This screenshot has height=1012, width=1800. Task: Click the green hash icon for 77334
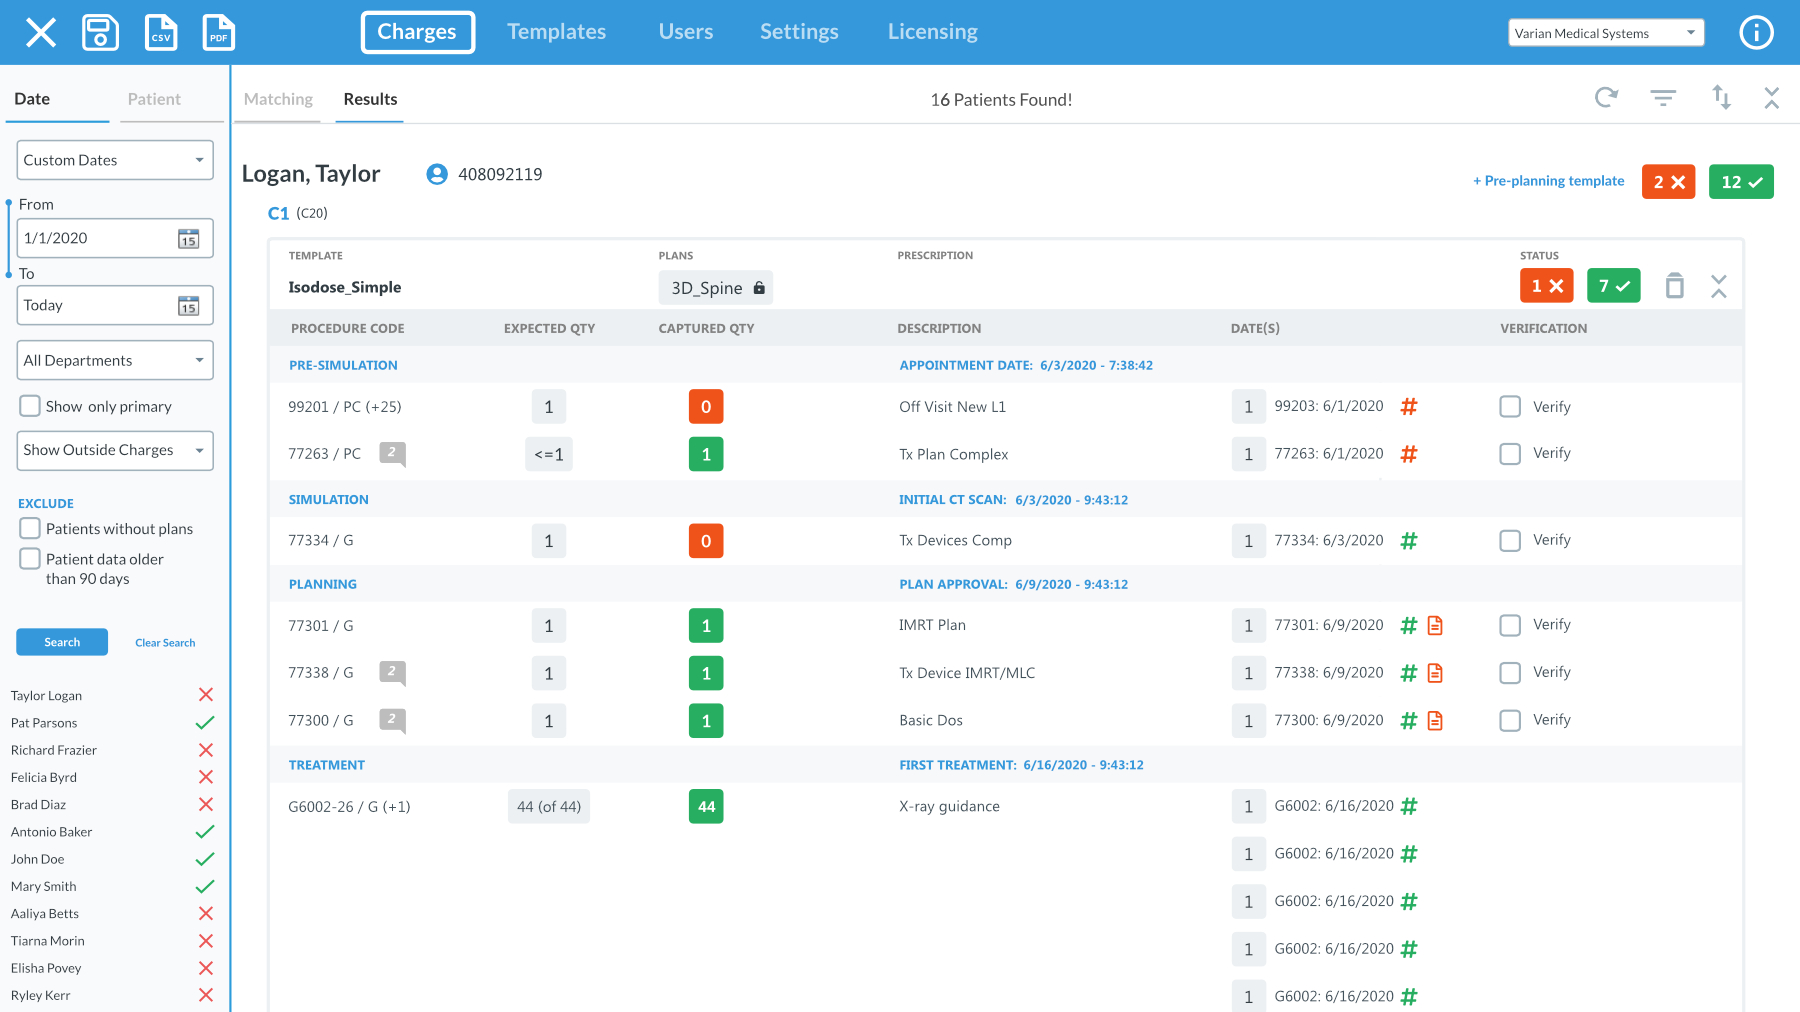coord(1409,541)
